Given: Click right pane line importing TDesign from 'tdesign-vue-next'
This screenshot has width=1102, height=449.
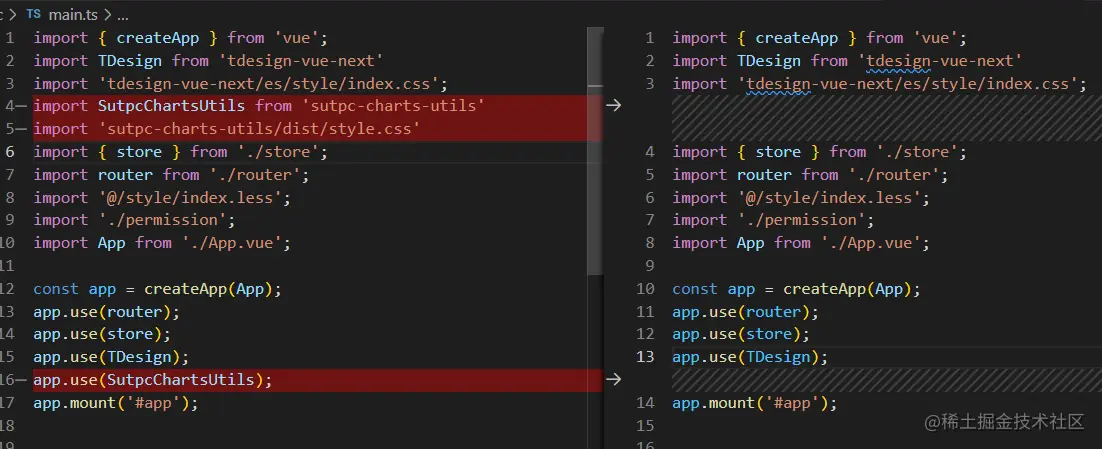Looking at the screenshot, I should (848, 61).
